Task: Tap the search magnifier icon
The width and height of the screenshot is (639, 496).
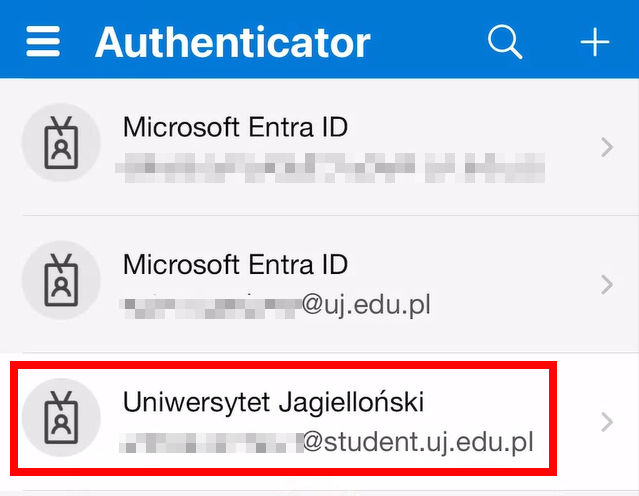Action: pyautogui.click(x=505, y=42)
